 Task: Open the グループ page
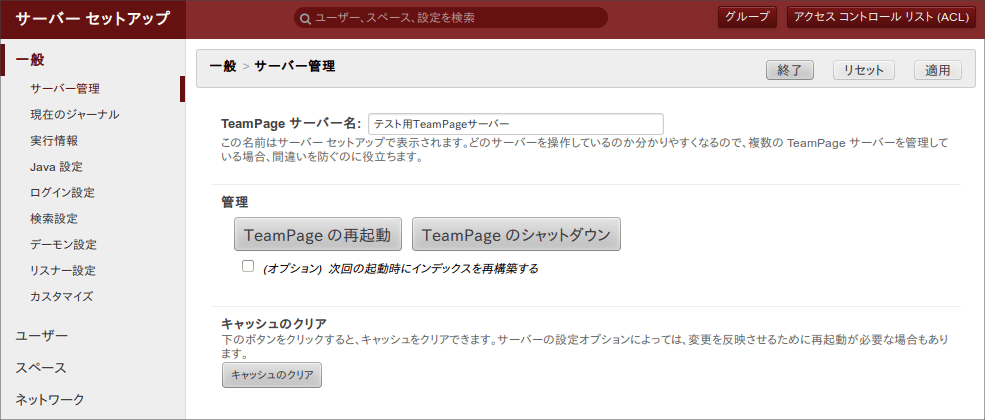(748, 17)
